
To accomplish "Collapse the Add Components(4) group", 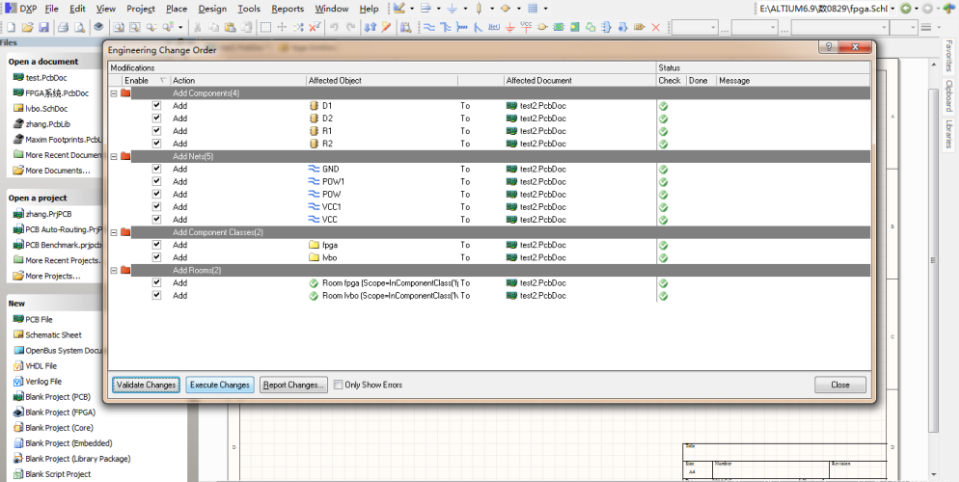I will click(114, 94).
